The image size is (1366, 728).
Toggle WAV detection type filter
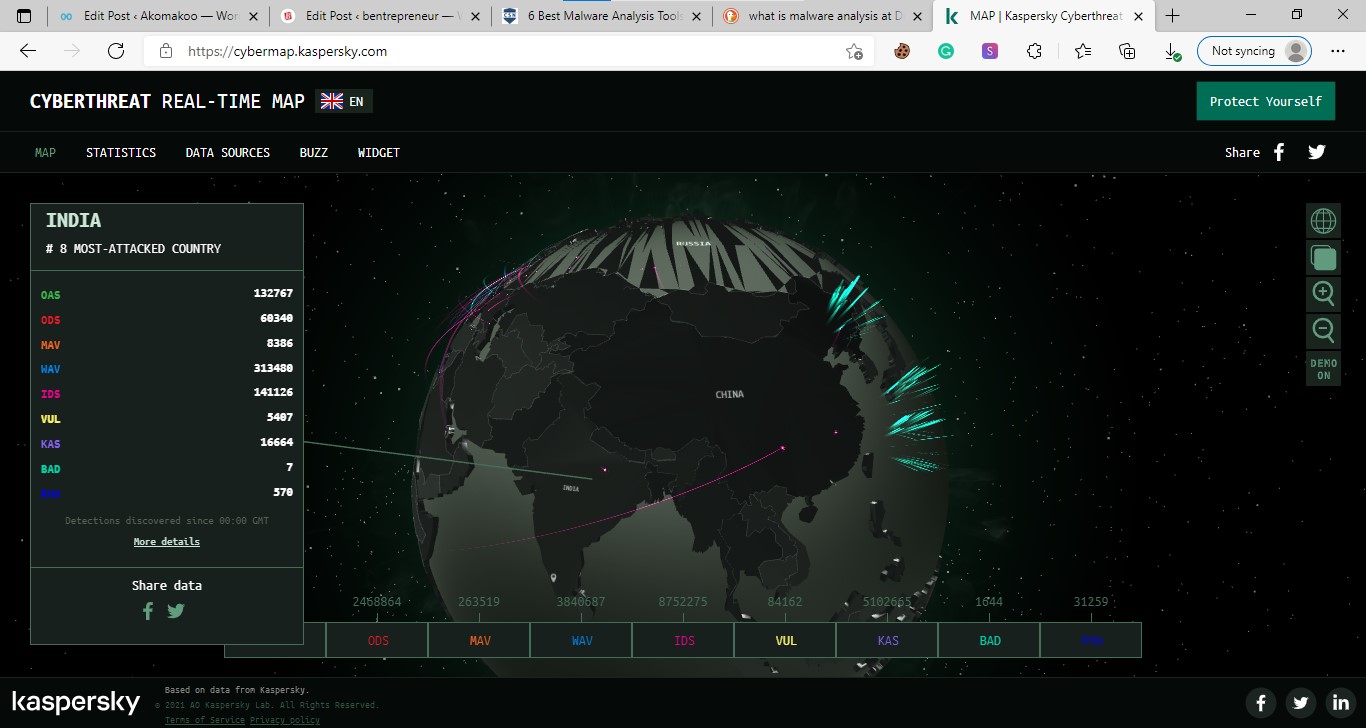click(x=582, y=640)
